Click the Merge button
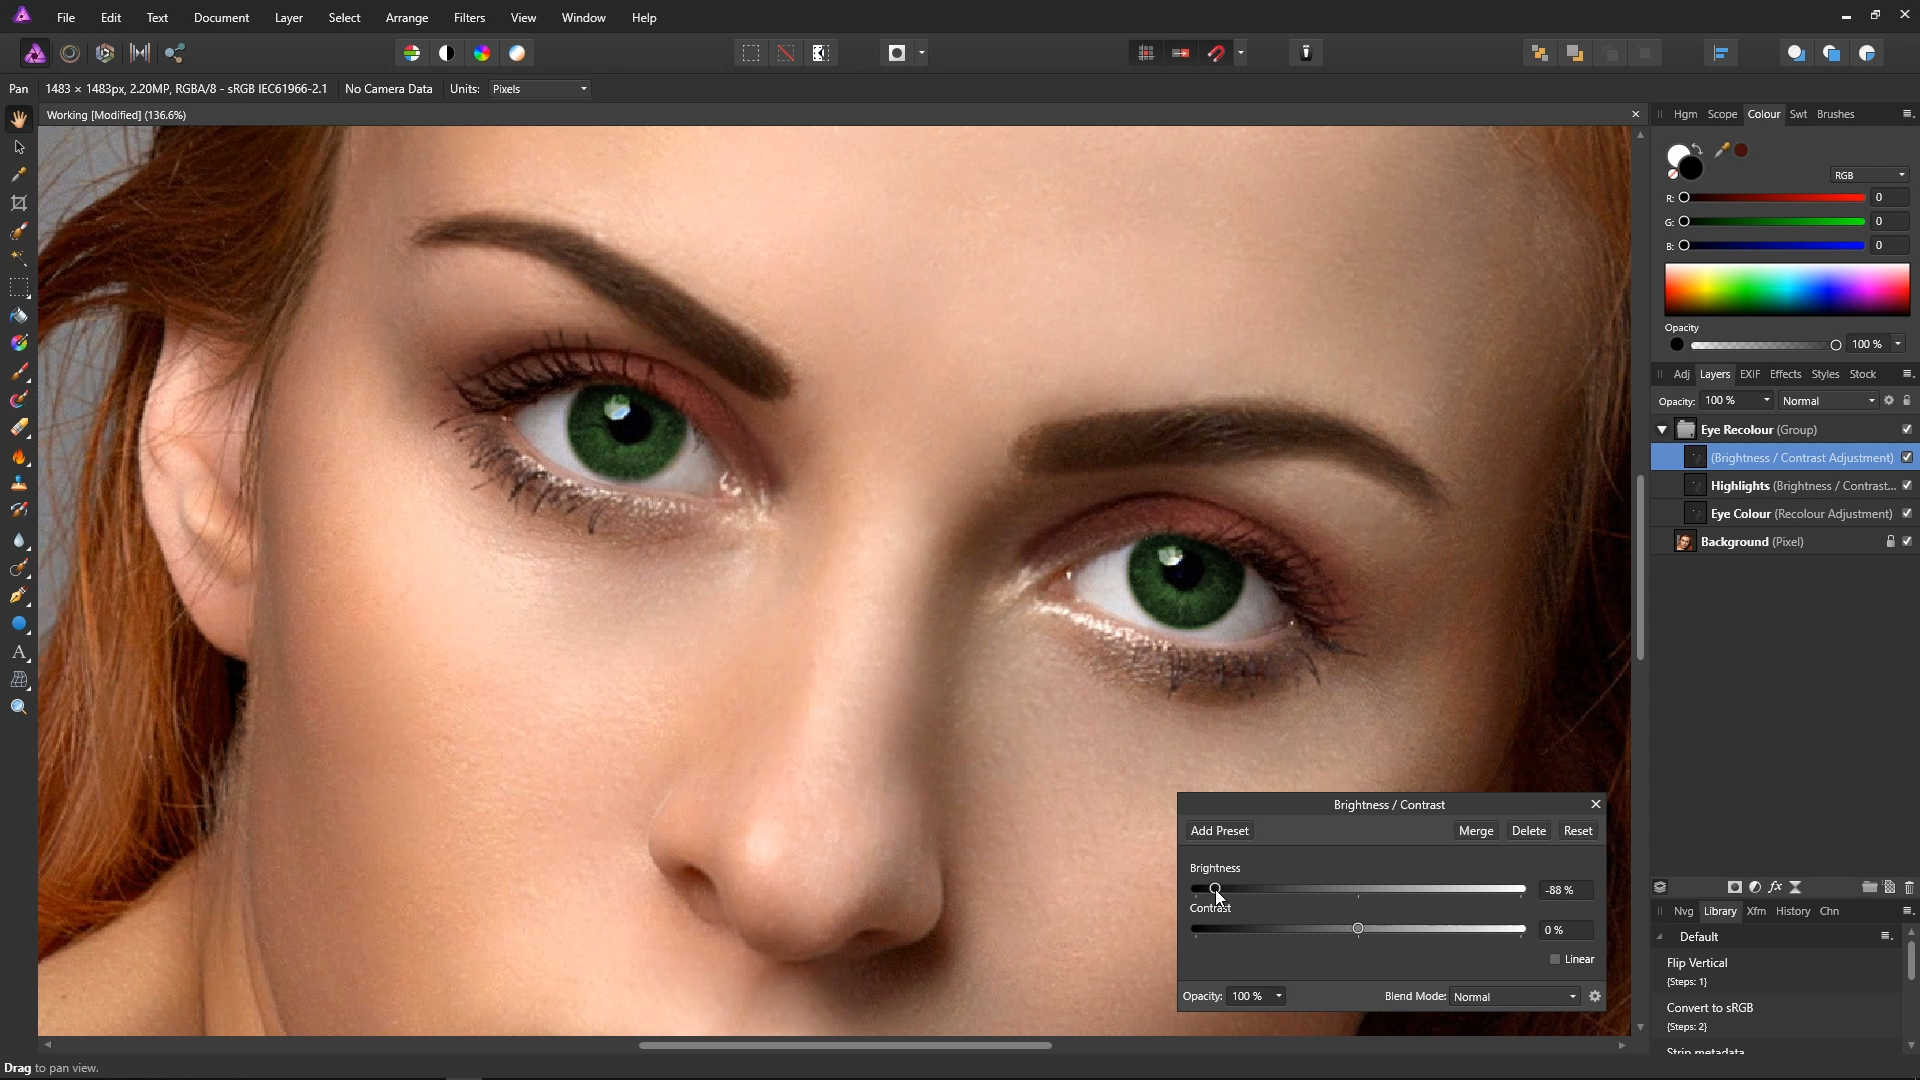 coord(1475,831)
